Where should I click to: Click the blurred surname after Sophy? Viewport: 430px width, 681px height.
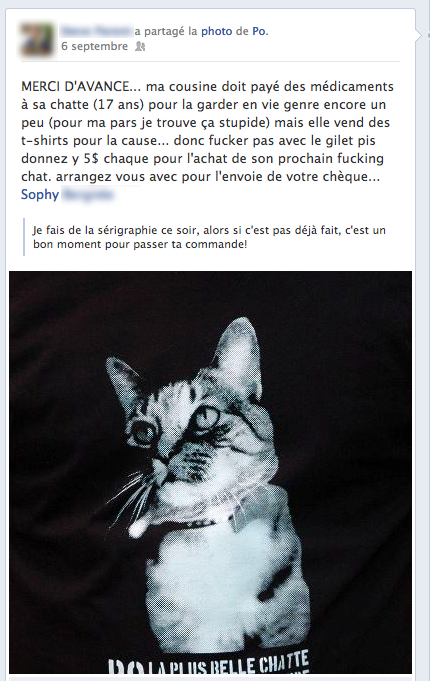click(x=88, y=195)
